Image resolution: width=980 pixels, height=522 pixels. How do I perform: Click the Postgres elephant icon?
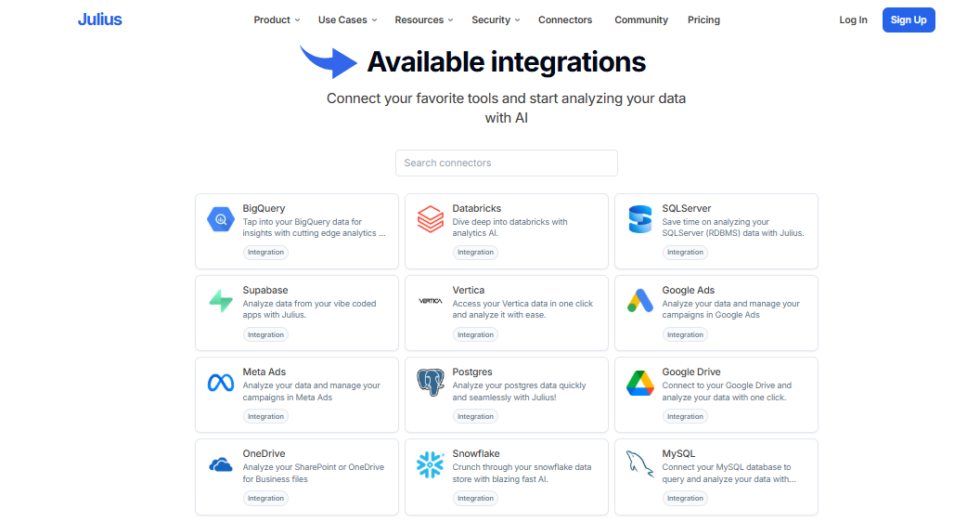pyautogui.click(x=430, y=383)
